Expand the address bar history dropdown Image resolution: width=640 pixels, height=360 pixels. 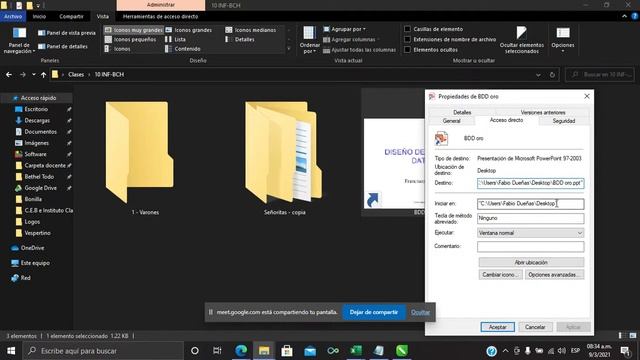pyautogui.click(x=538, y=75)
